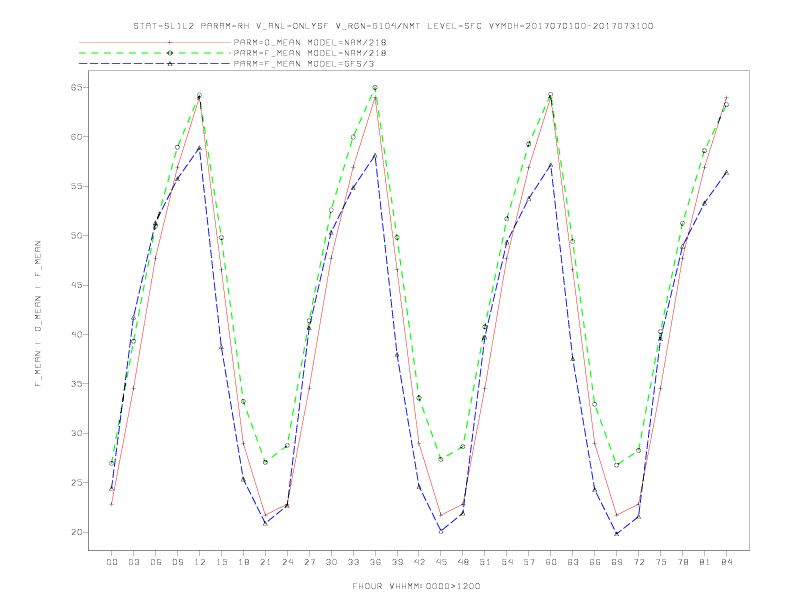Click y-axis tick value 50
Screen dimensions: 792x612
(x=76, y=236)
